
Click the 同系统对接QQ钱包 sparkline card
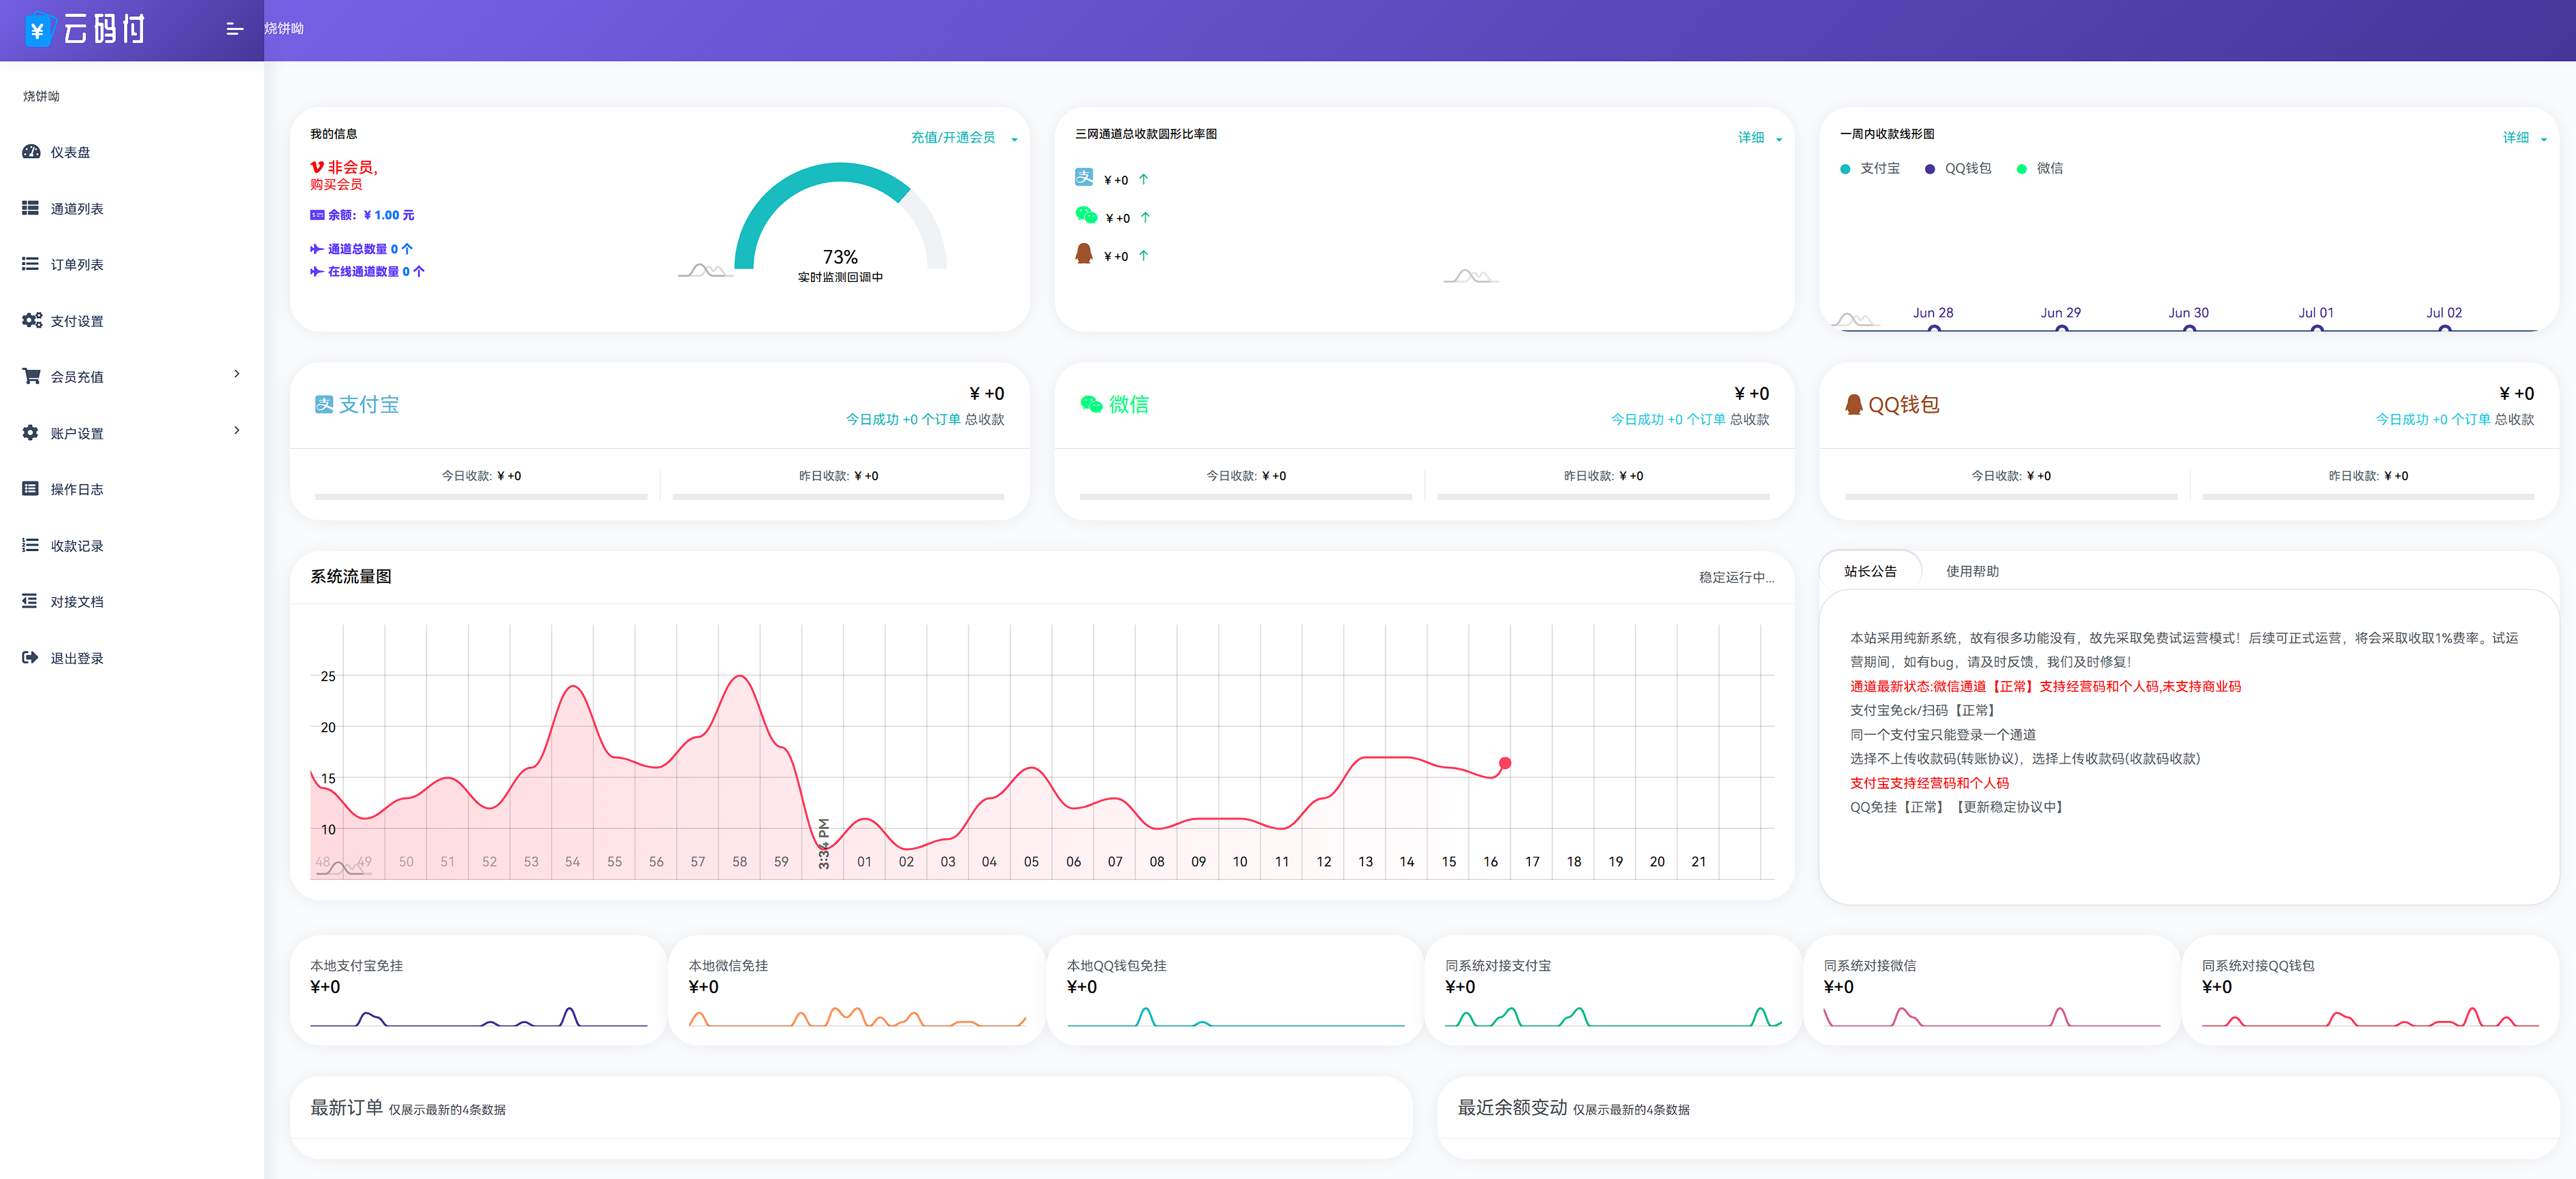tap(2370, 990)
